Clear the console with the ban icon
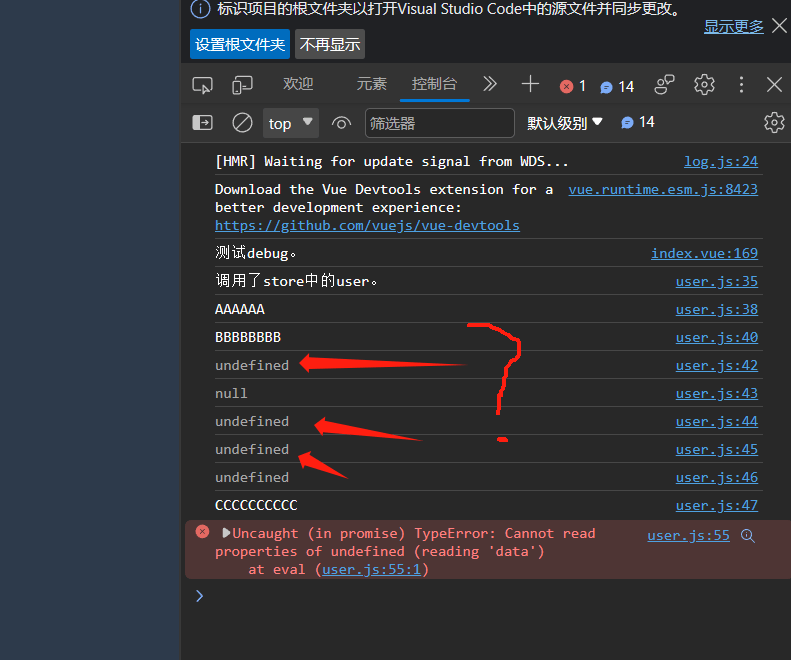The width and height of the screenshot is (791, 660). (242, 123)
